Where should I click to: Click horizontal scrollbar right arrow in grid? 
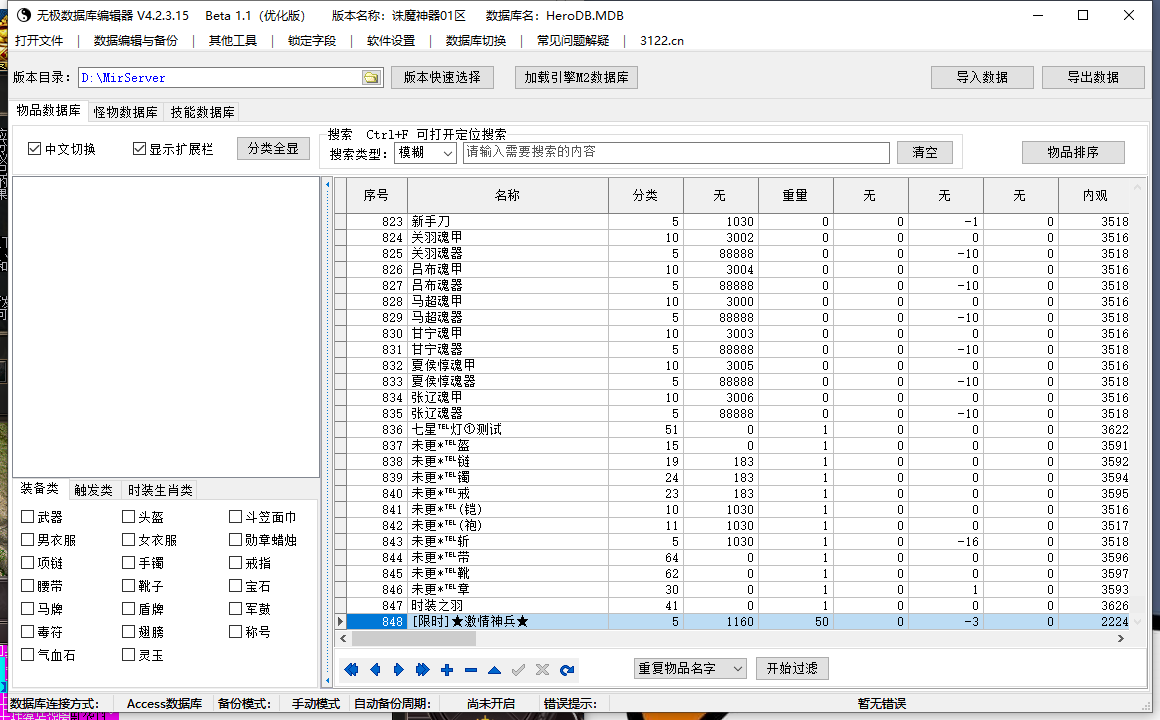point(1120,638)
